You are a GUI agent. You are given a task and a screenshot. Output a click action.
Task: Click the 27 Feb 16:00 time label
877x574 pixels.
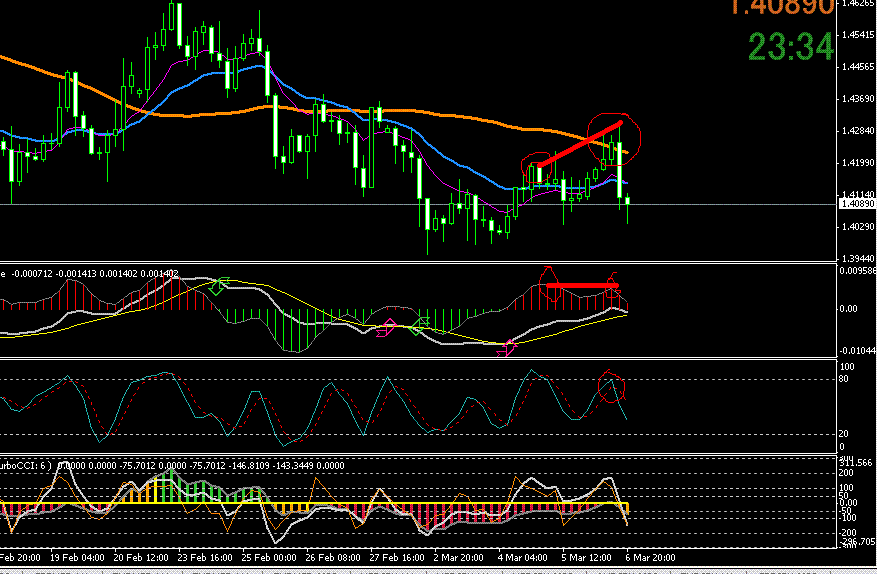pos(397,557)
